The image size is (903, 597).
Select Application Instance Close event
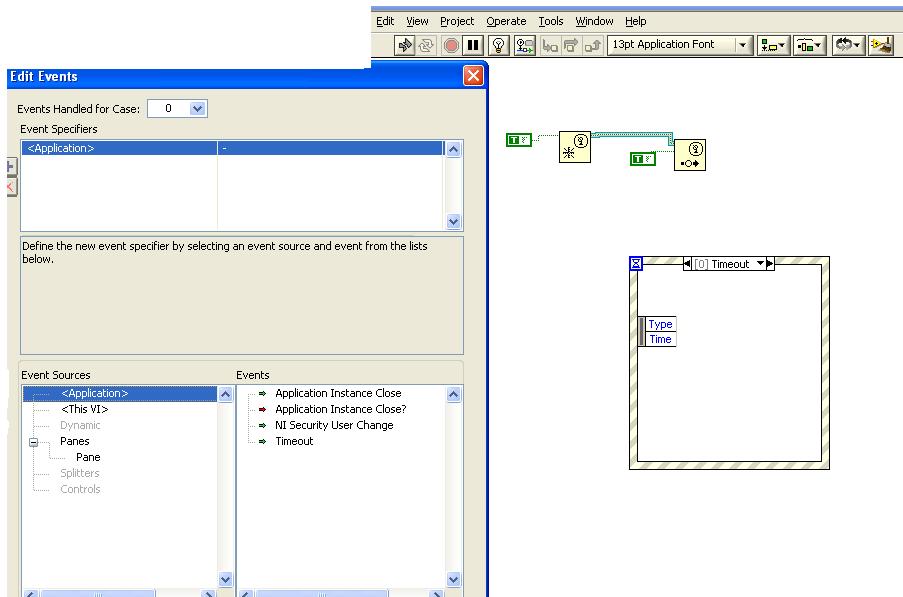point(338,393)
